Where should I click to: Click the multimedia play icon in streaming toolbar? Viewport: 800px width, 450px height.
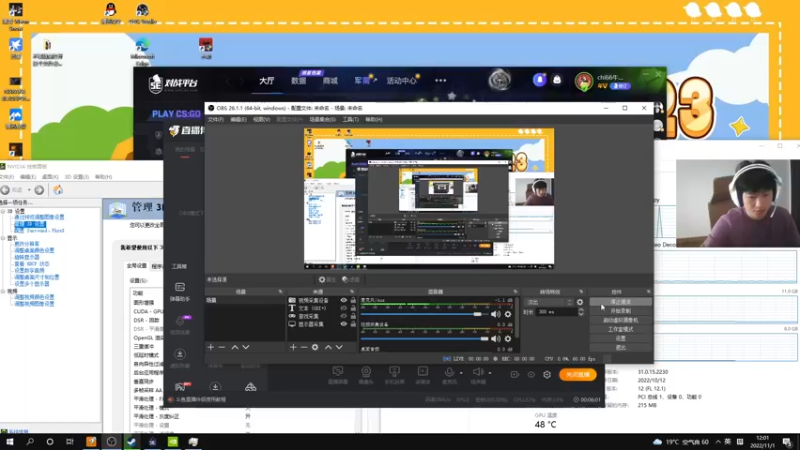(x=422, y=372)
